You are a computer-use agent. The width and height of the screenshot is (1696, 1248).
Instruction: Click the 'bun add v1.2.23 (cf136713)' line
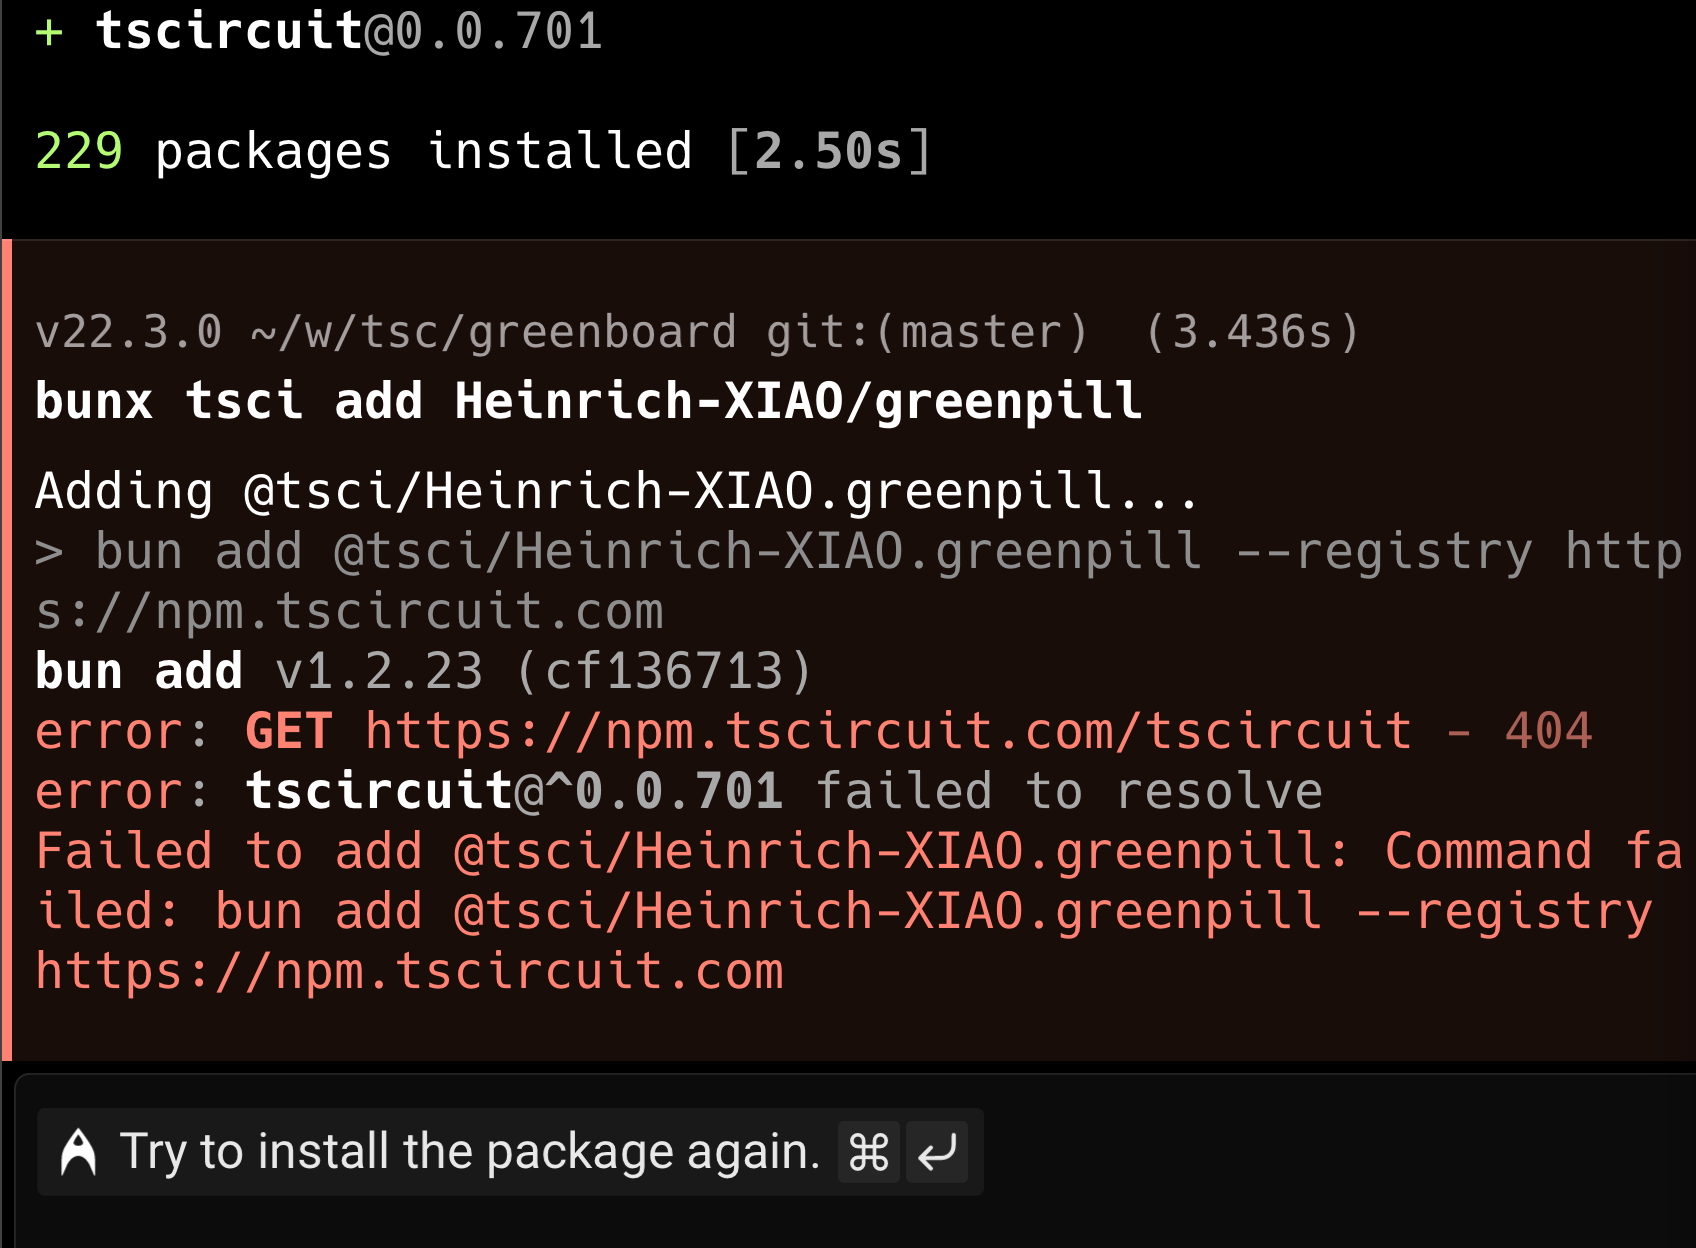(424, 671)
